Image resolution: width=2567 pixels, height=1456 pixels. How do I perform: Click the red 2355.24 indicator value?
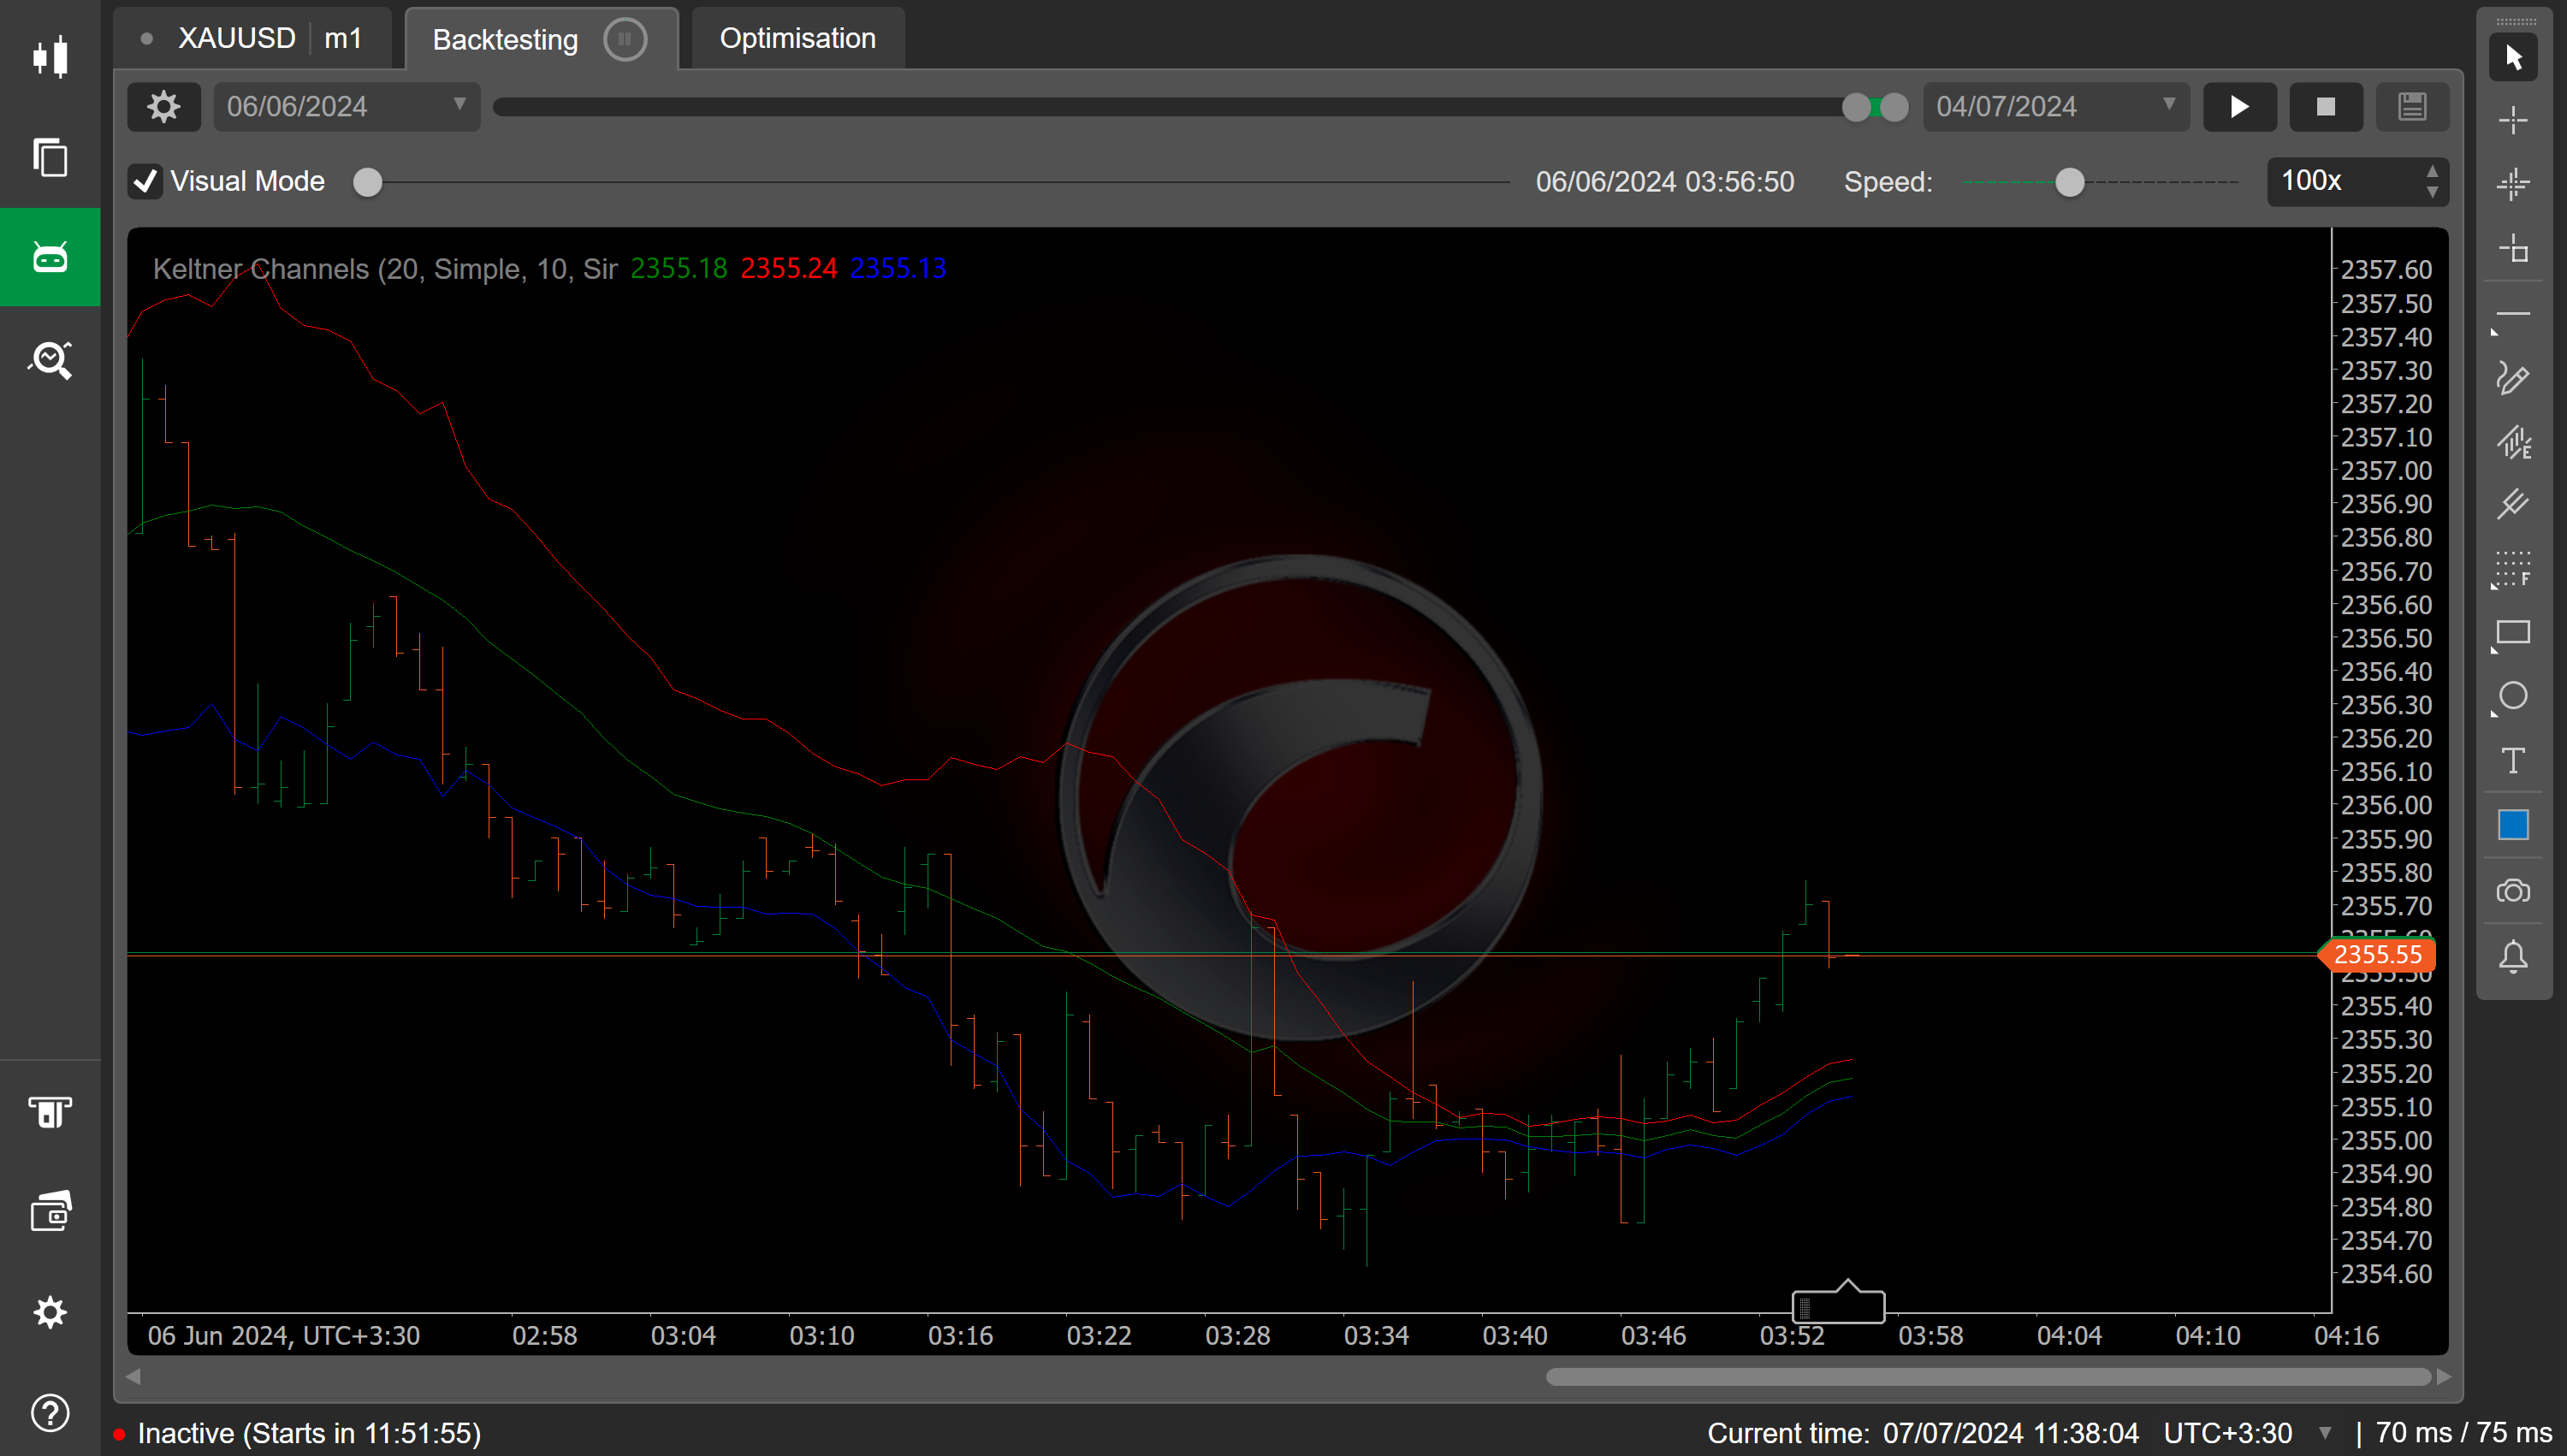point(788,268)
